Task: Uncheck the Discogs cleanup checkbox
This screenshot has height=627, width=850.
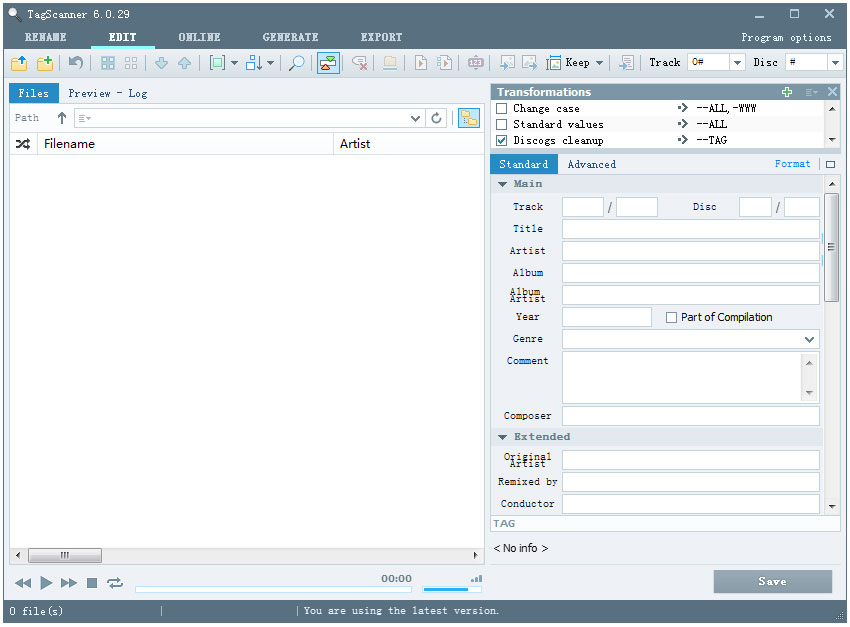Action: click(x=502, y=141)
